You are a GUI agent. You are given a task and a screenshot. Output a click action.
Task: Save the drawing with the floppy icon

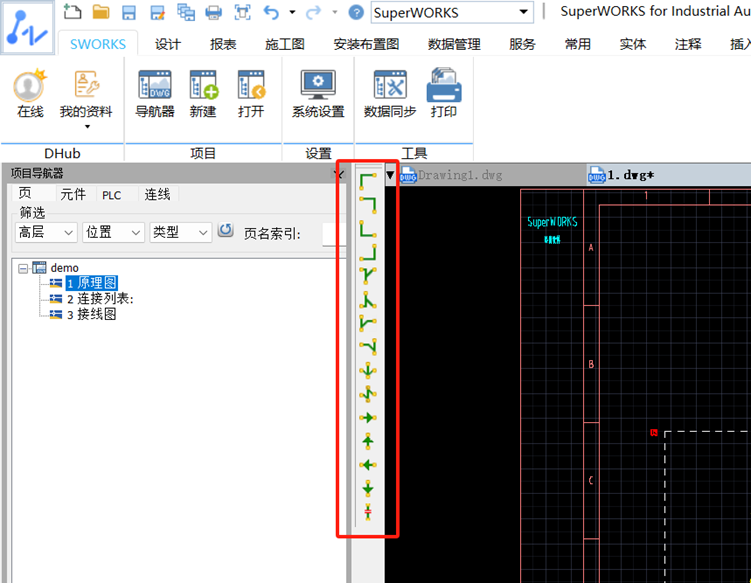pyautogui.click(x=129, y=12)
